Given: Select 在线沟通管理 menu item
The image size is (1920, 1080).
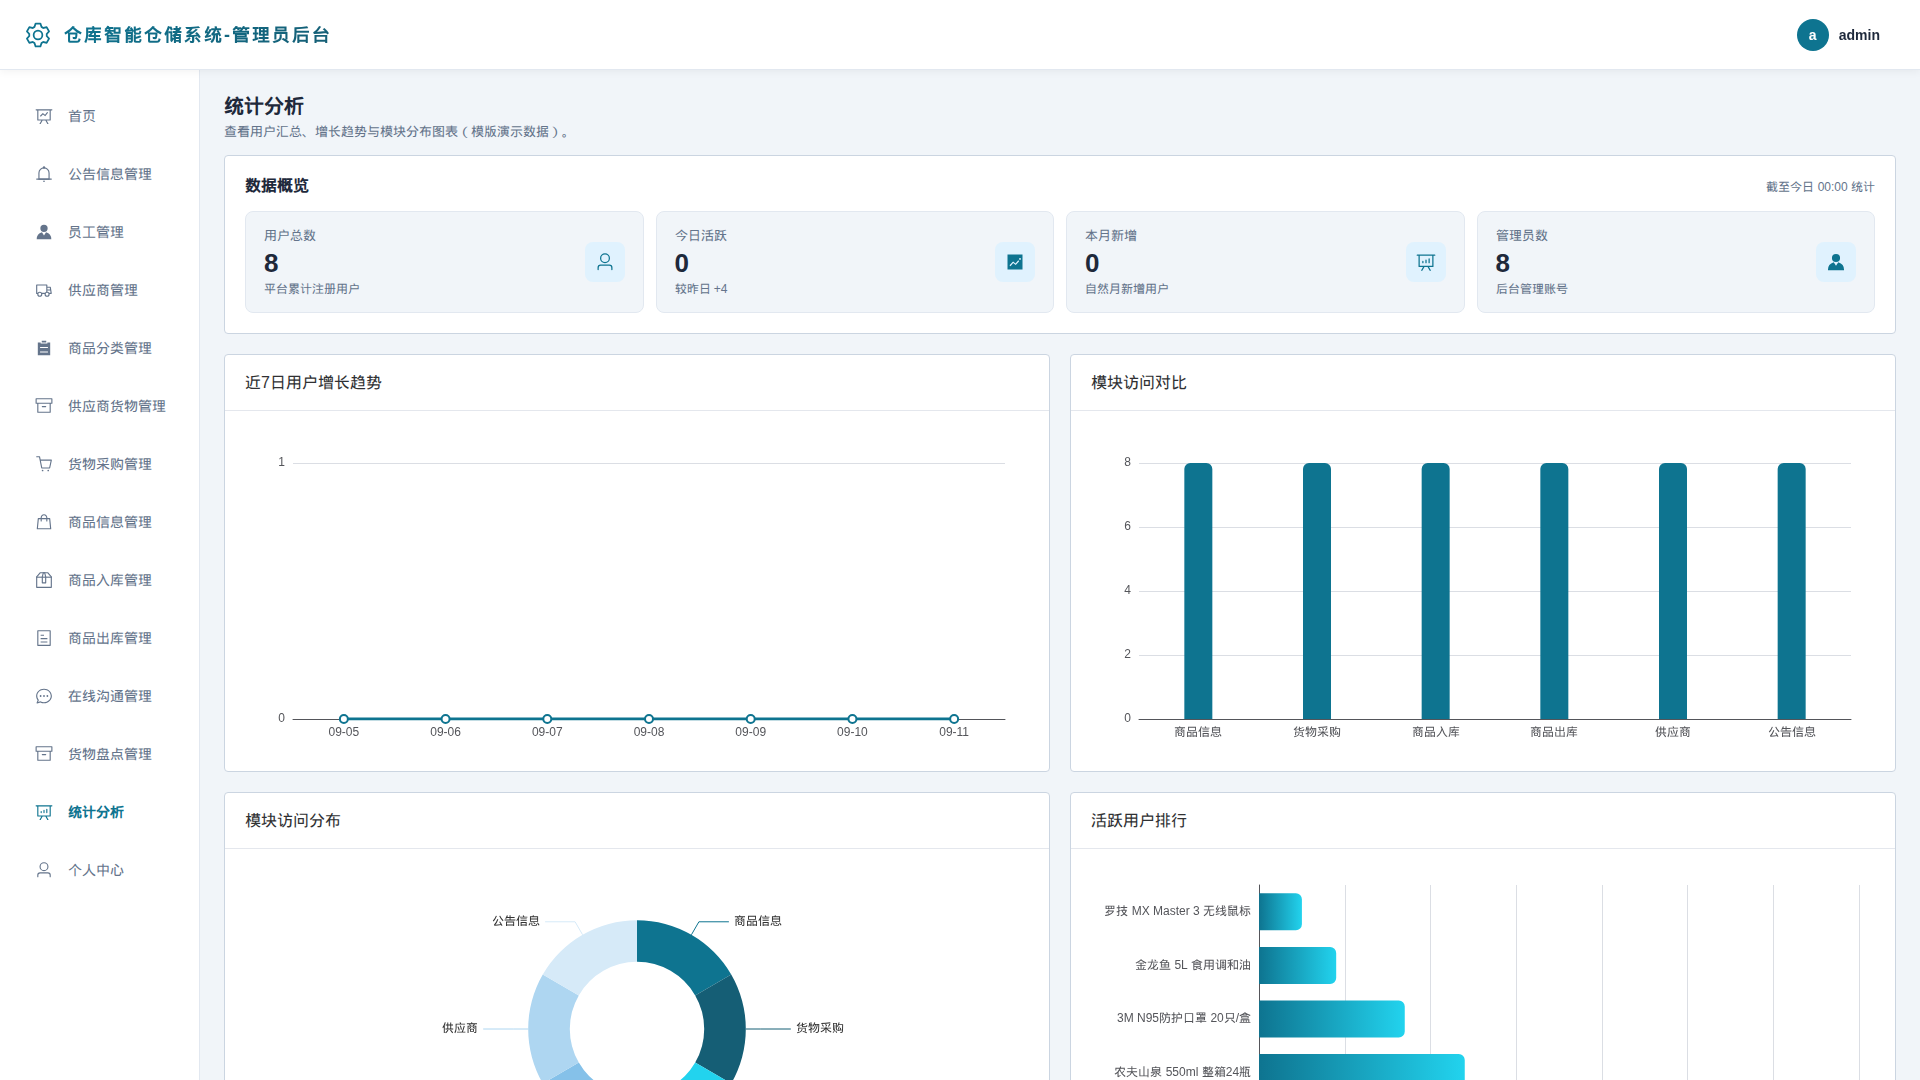Looking at the screenshot, I should 100,696.
